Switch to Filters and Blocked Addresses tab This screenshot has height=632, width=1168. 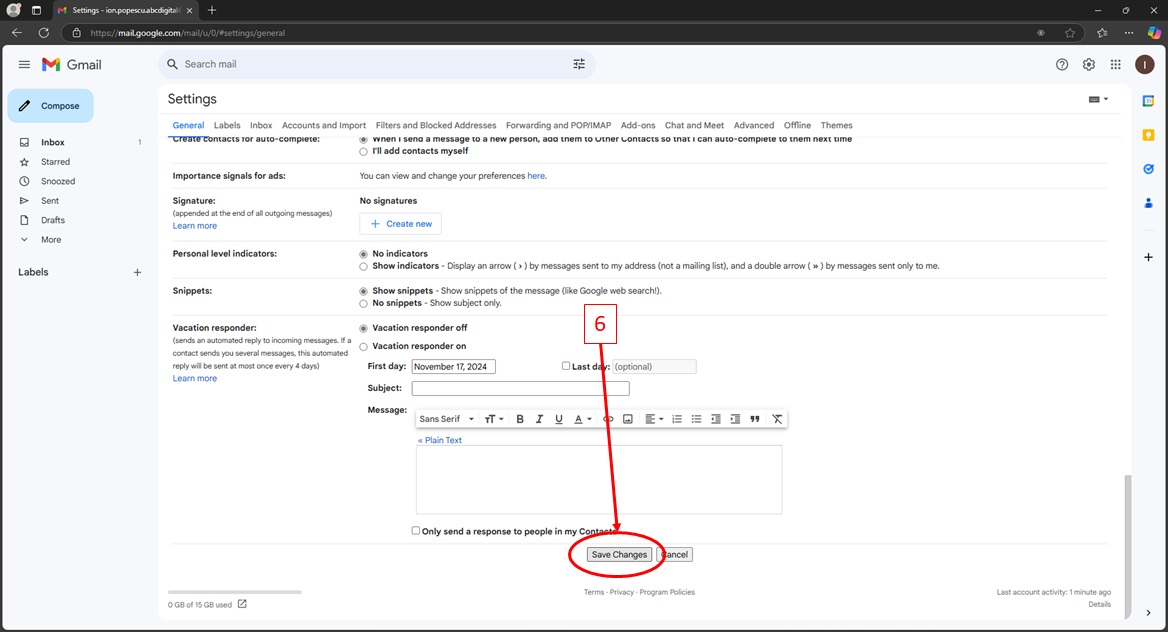click(x=435, y=126)
